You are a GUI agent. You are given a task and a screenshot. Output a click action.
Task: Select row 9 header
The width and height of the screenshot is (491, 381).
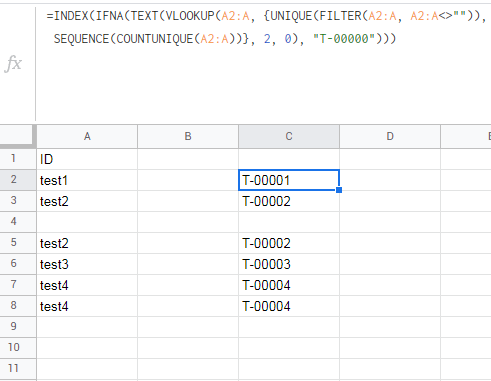click(x=18, y=327)
